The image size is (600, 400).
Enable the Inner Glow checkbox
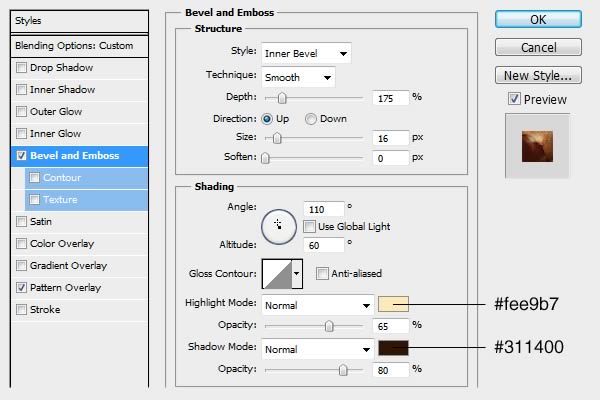[21, 134]
